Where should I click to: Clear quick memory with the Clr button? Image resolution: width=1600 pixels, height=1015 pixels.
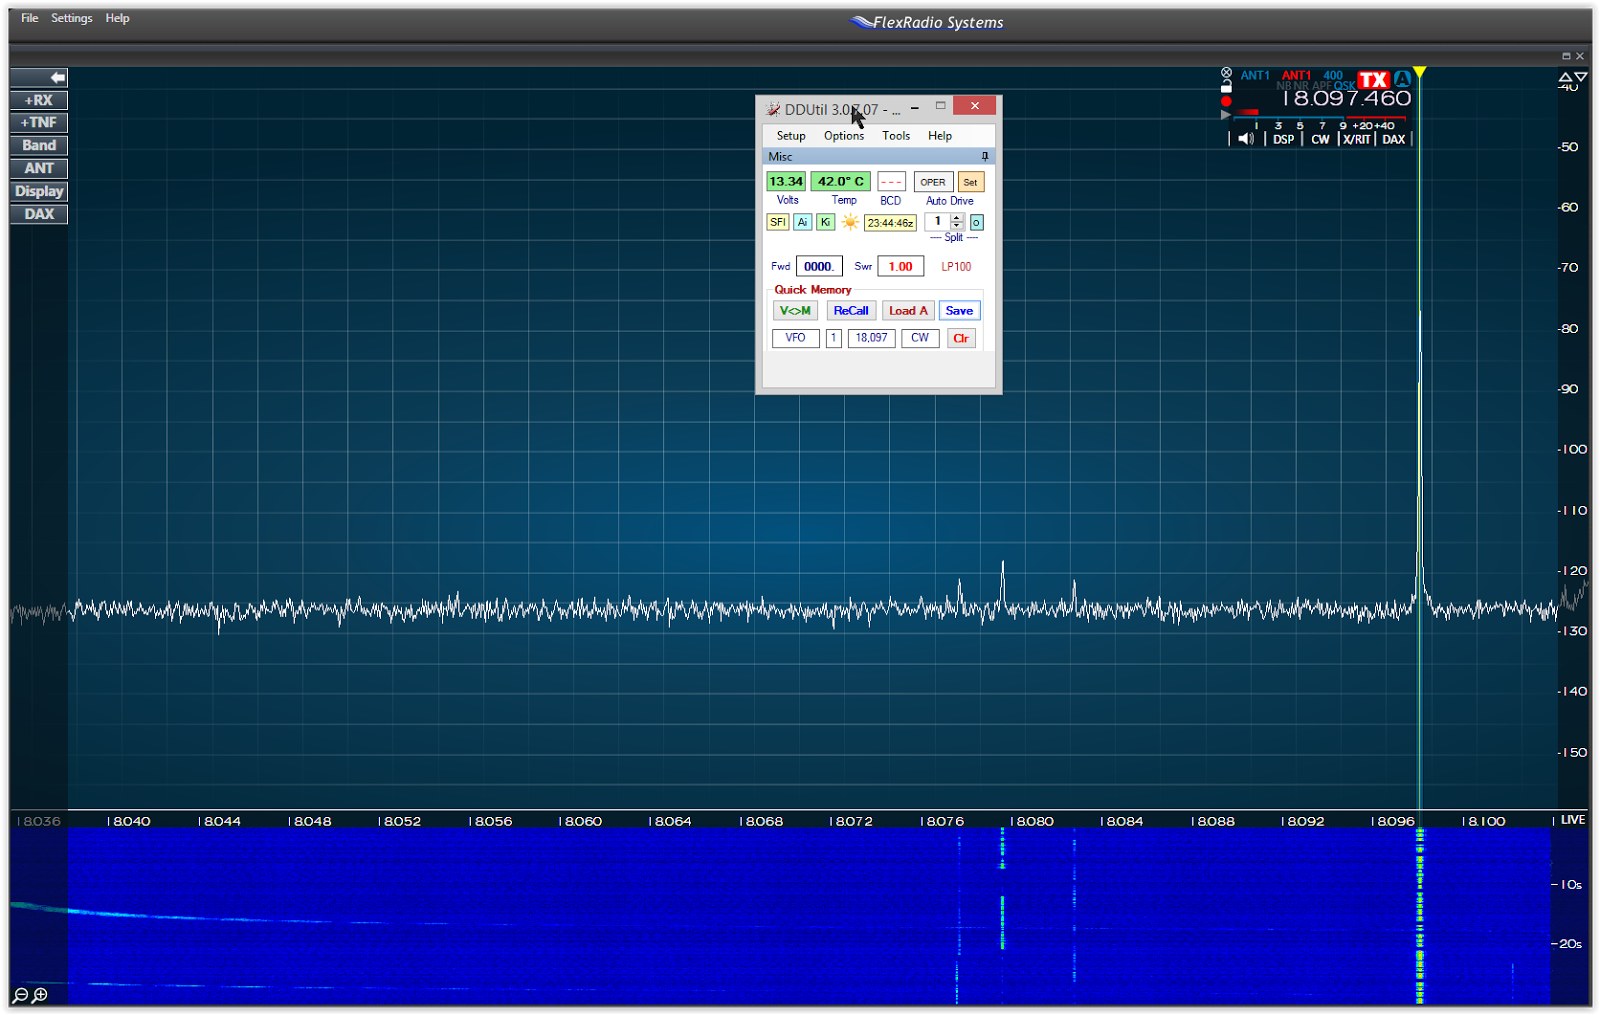coord(961,338)
